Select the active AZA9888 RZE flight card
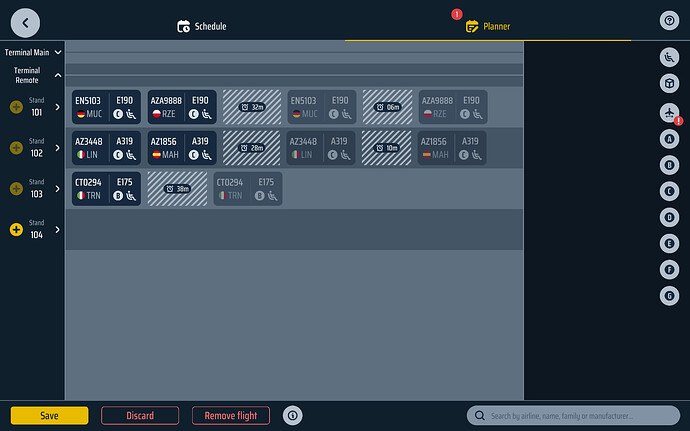690x431 pixels. click(x=182, y=107)
